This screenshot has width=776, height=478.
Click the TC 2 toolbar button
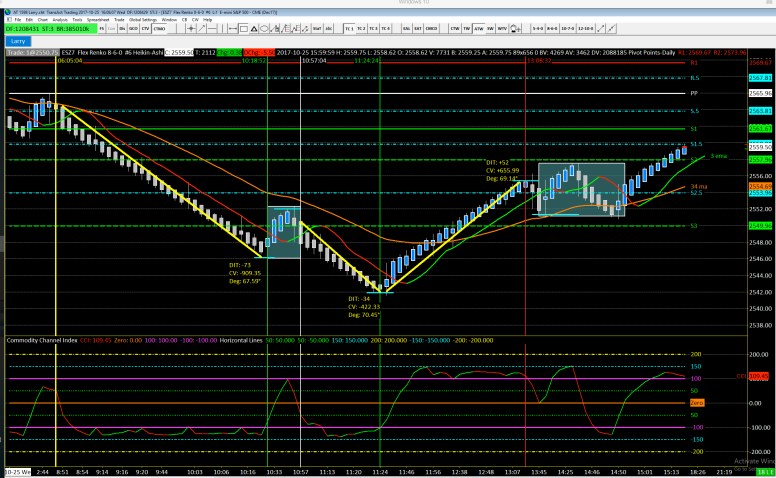pos(361,29)
